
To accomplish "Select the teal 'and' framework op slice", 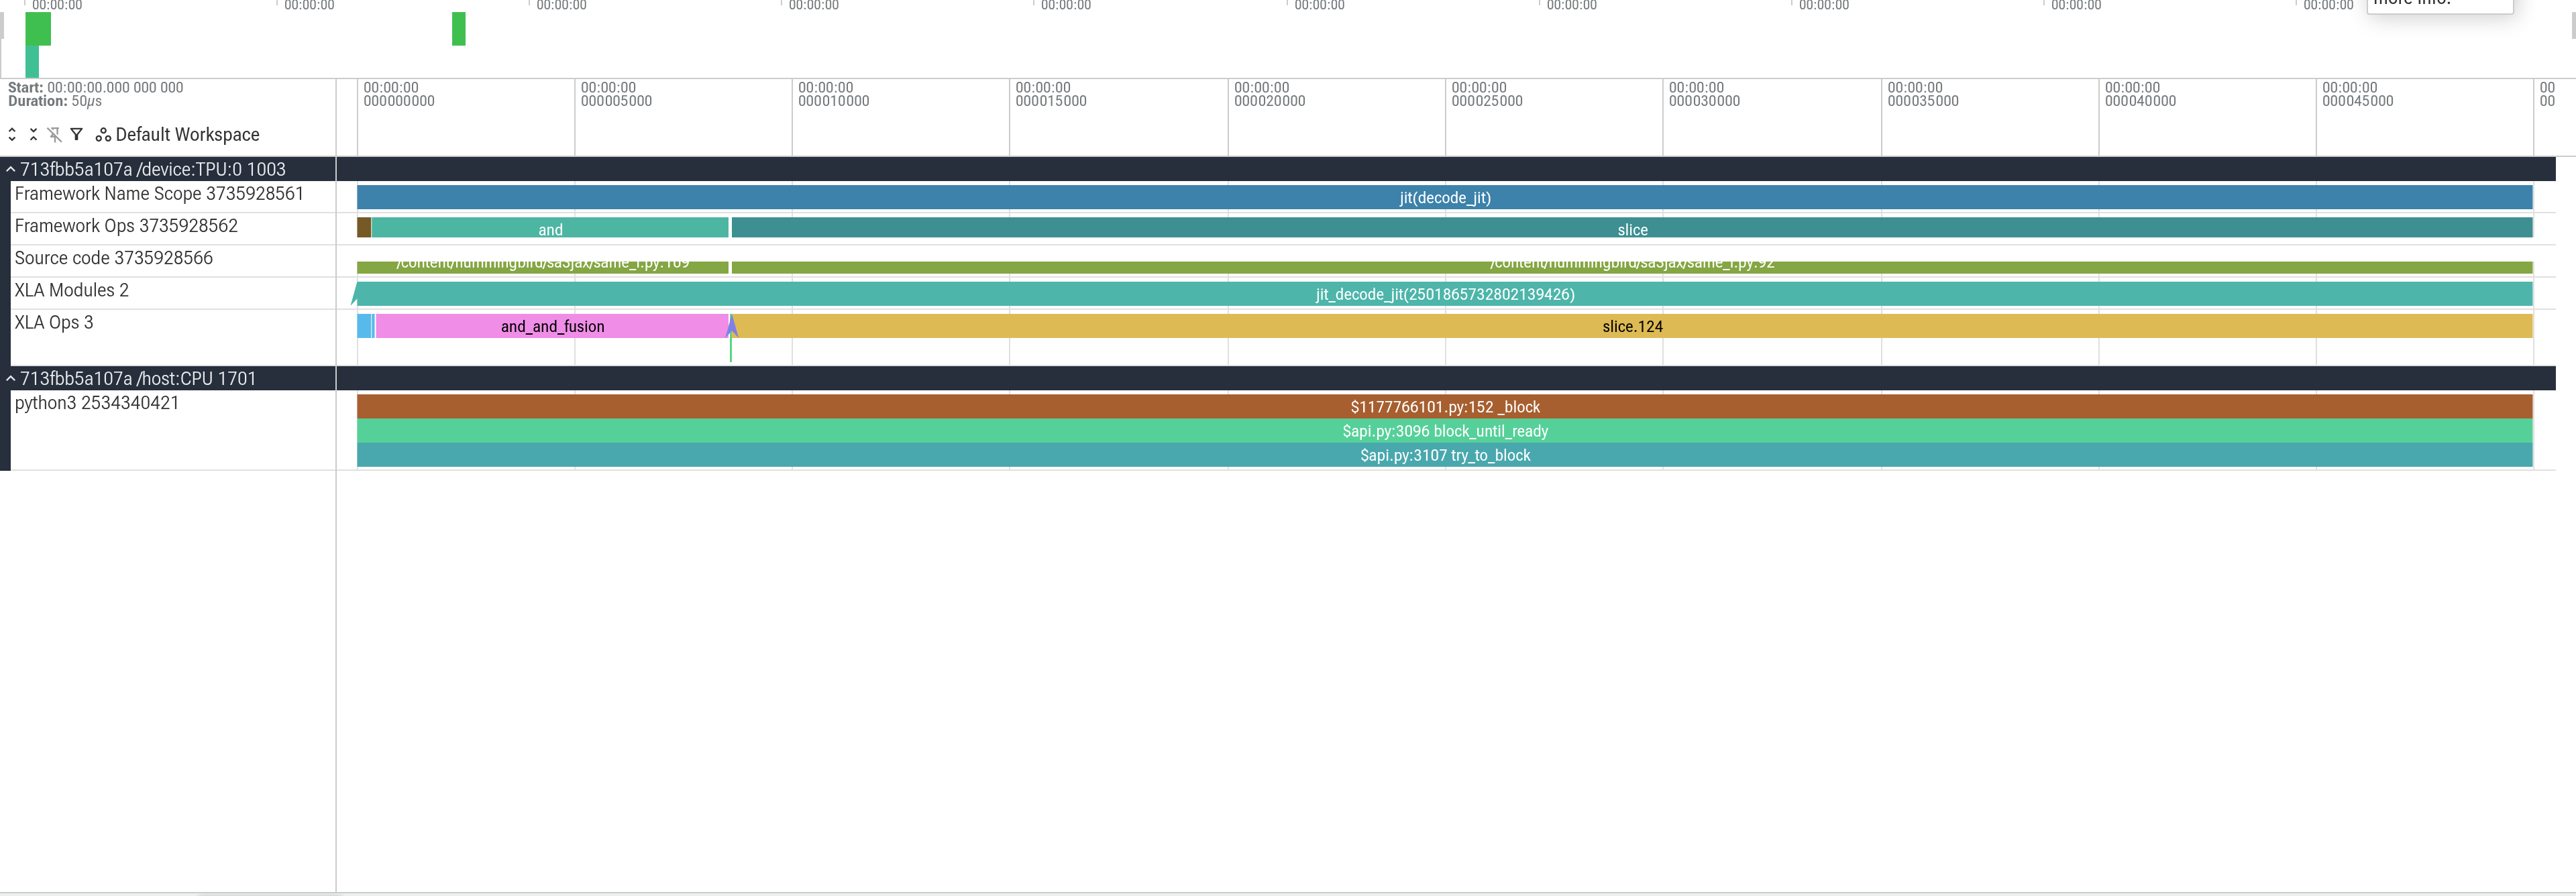I will [x=550, y=228].
